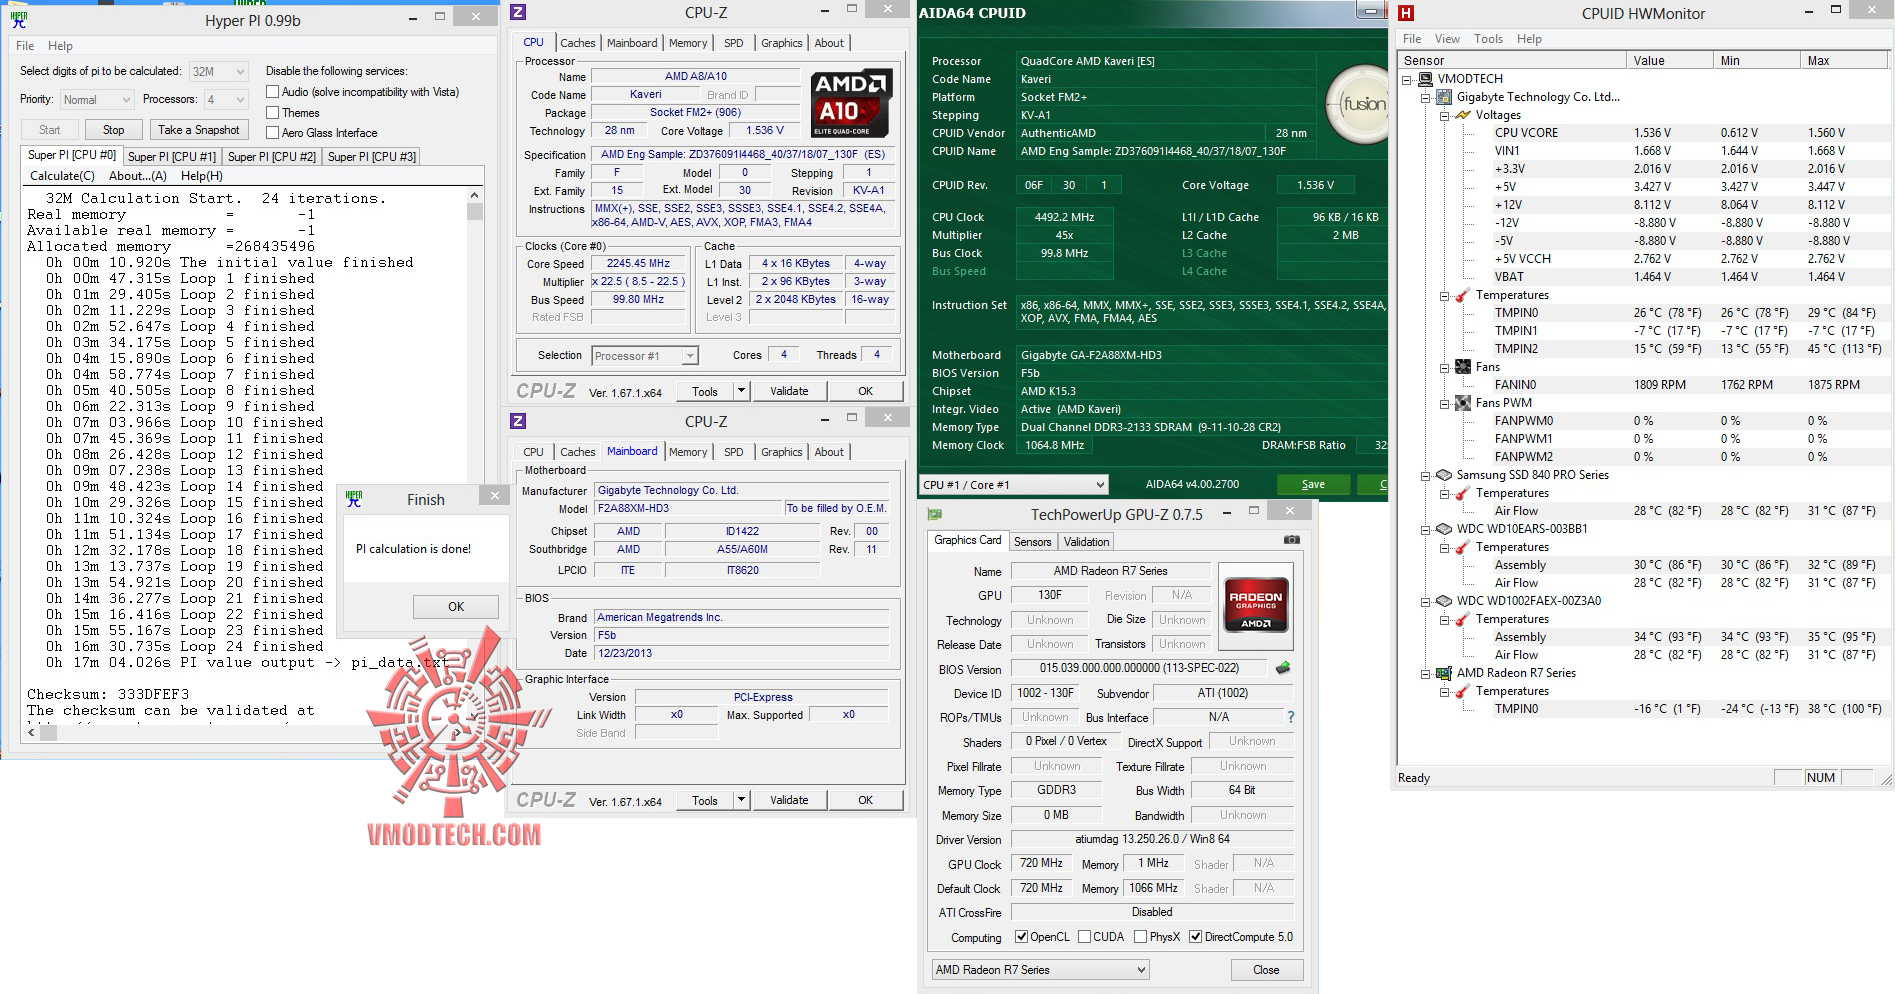Viewport: 1895px width, 994px height.
Task: Click the Gigabyte Temperatures thermometer icon
Action: pos(1463,295)
